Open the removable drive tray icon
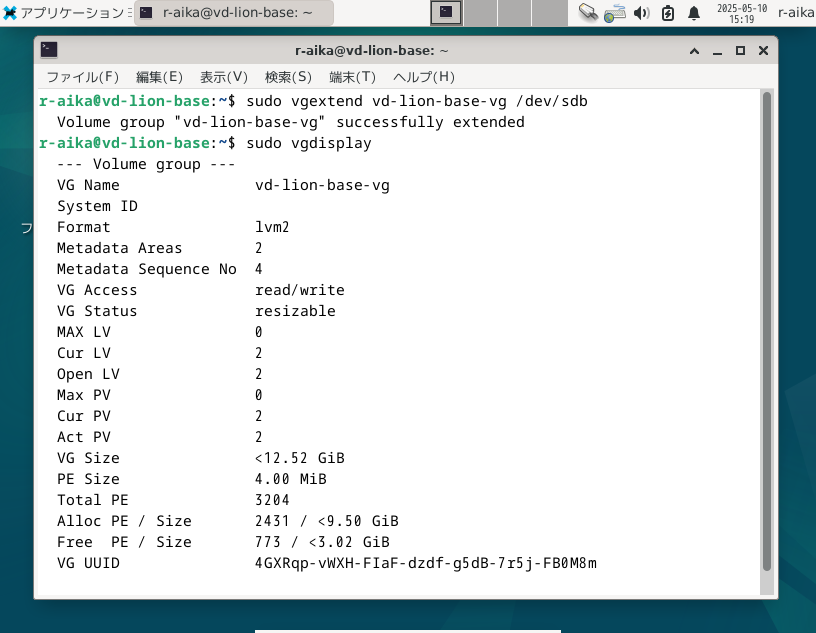Viewport: 816px width, 633px height. click(588, 12)
